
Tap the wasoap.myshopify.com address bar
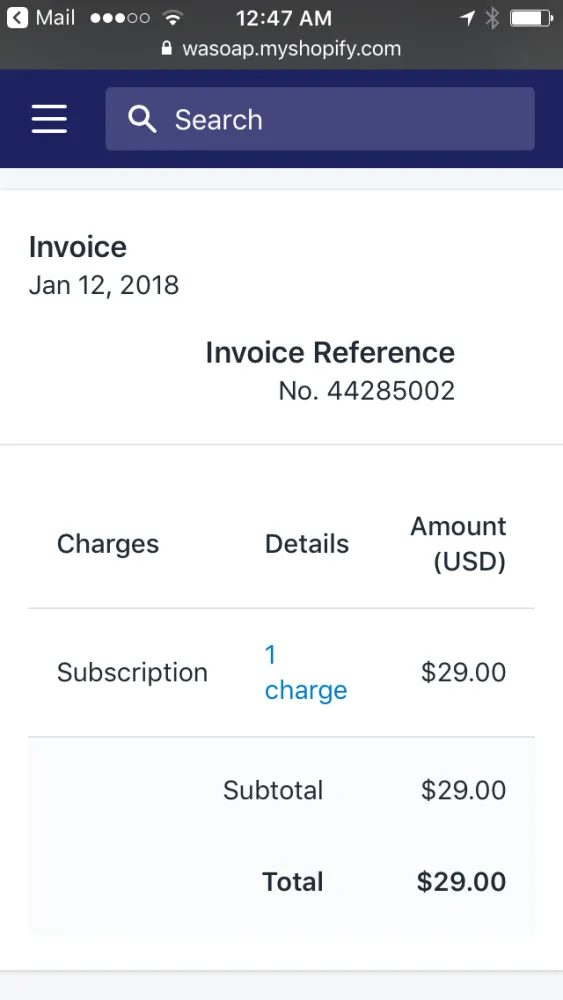tap(281, 48)
